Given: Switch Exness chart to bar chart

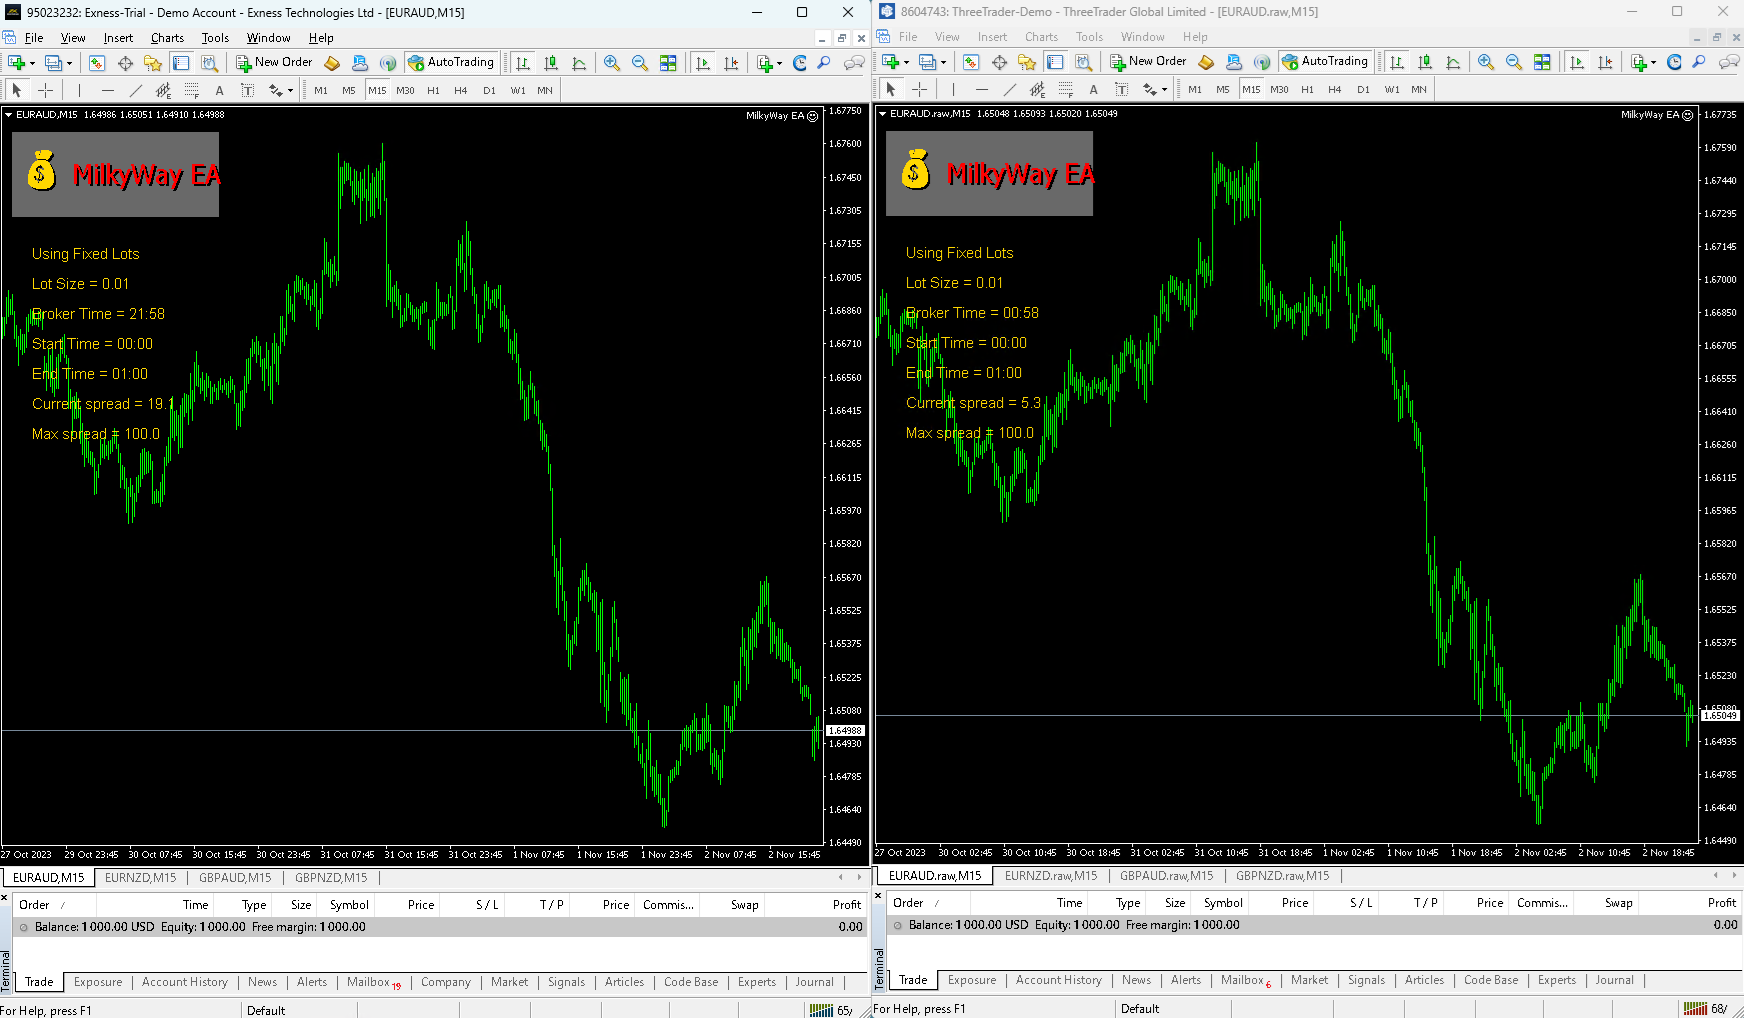Looking at the screenshot, I should coord(523,63).
